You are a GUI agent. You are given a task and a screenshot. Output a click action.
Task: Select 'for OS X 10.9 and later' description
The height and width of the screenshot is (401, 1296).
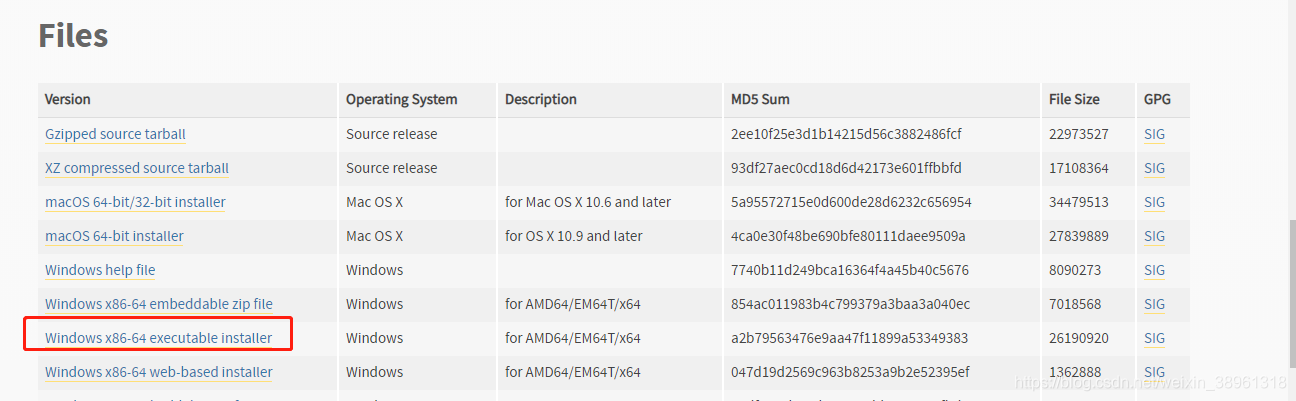click(573, 236)
